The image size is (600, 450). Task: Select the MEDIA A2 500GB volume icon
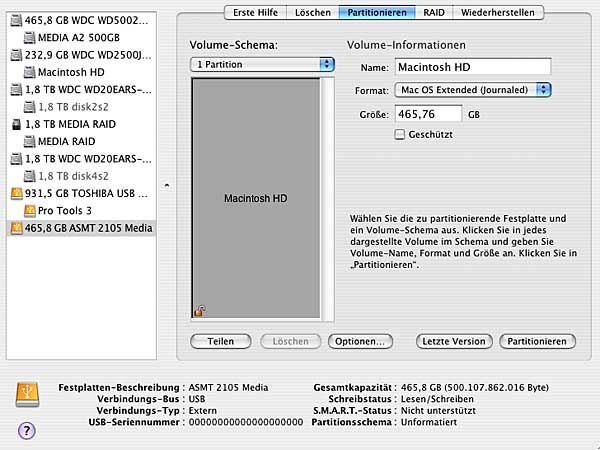(x=28, y=38)
